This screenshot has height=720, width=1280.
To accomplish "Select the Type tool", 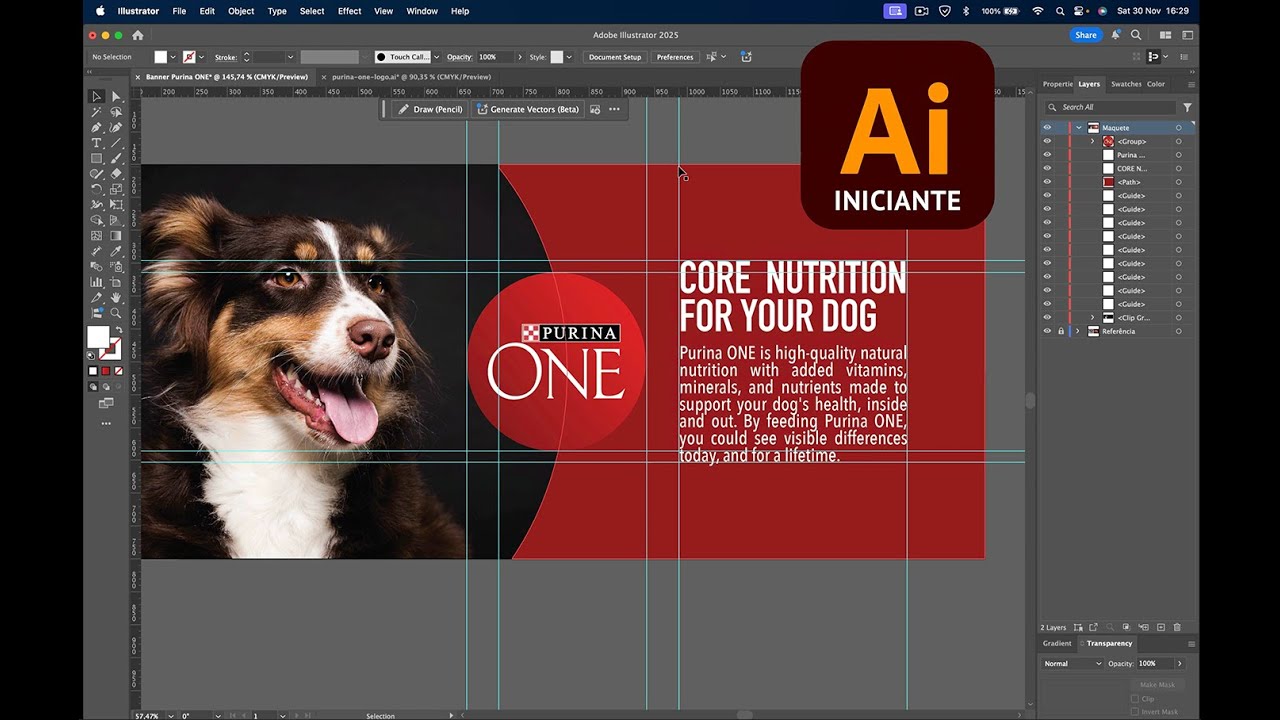I will [97, 143].
